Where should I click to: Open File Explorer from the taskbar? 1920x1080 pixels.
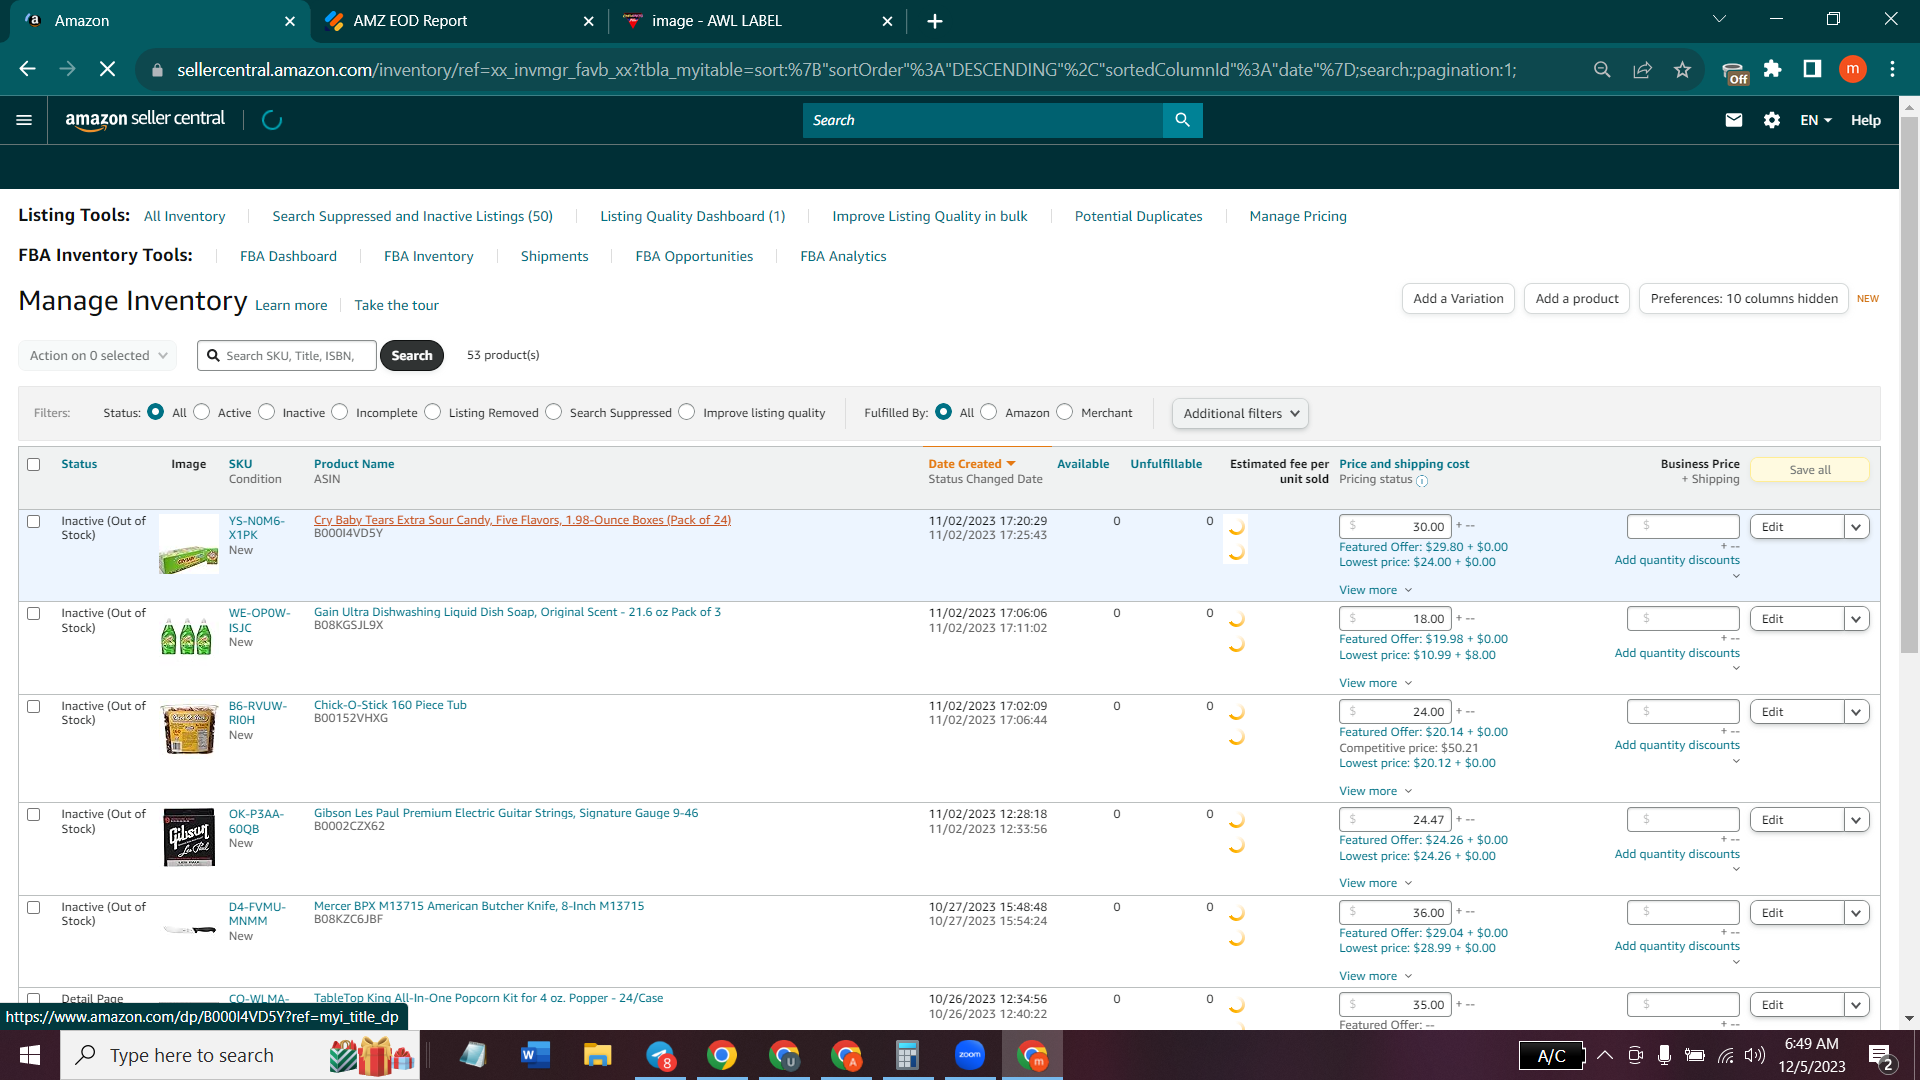pyautogui.click(x=598, y=1055)
